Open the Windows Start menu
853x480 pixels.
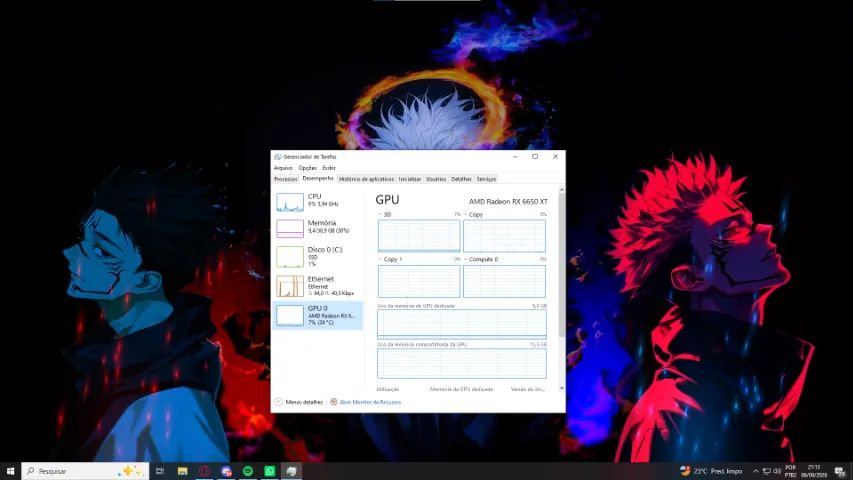pyautogui.click(x=10, y=471)
